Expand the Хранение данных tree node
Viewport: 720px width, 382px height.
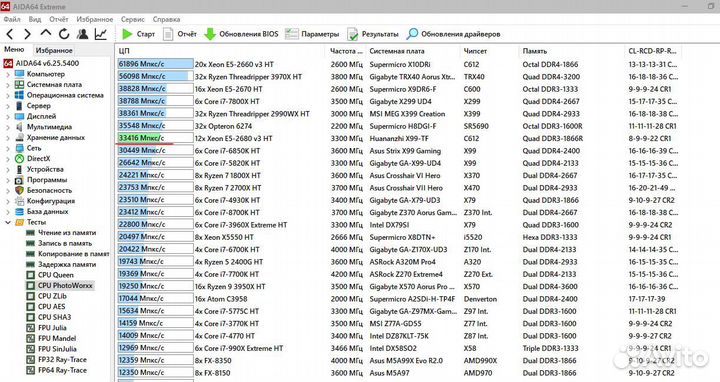pyautogui.click(x=8, y=137)
